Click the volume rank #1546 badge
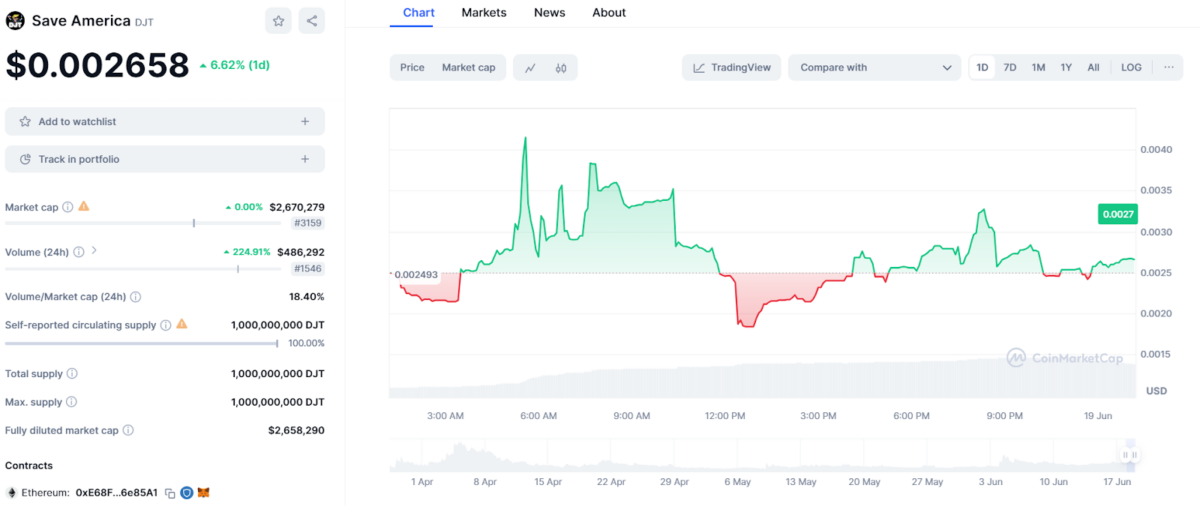This screenshot has width=1200, height=506. click(x=308, y=269)
